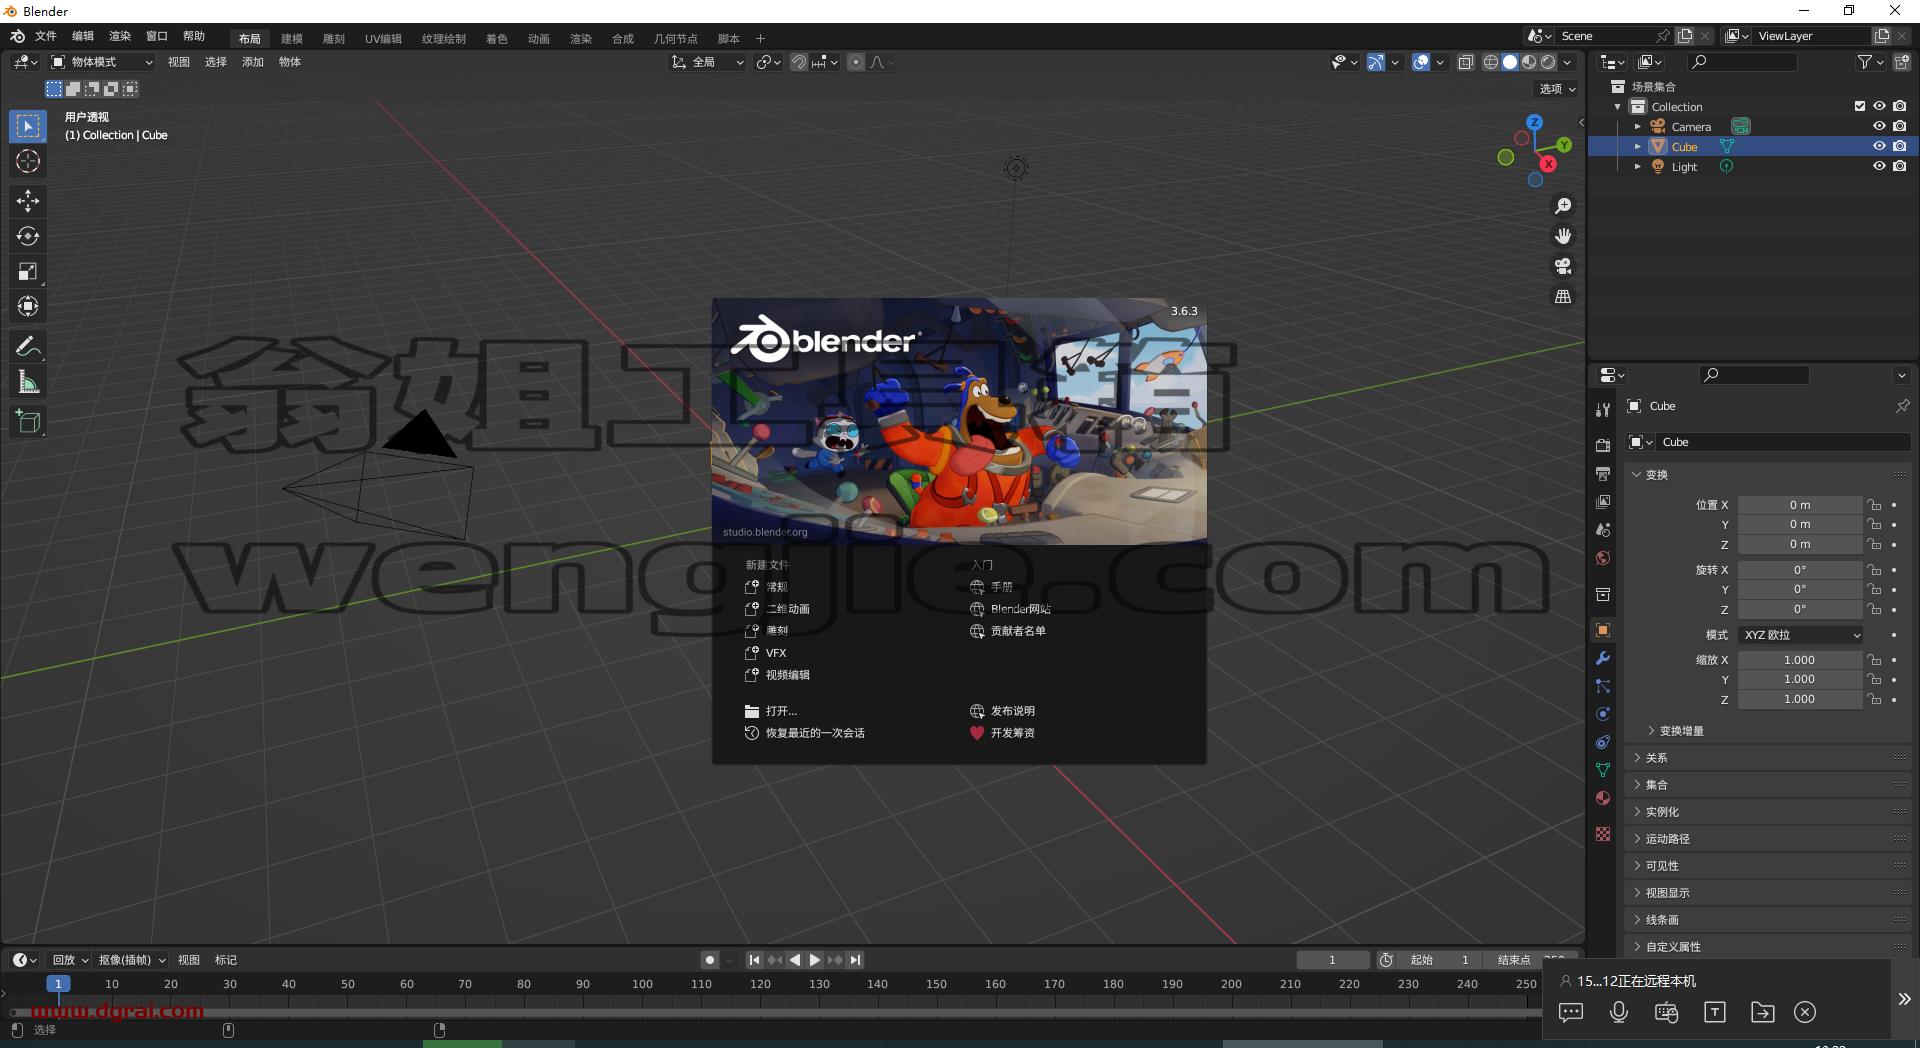Activate the Cursor tool
This screenshot has height=1048, width=1920.
click(28, 161)
